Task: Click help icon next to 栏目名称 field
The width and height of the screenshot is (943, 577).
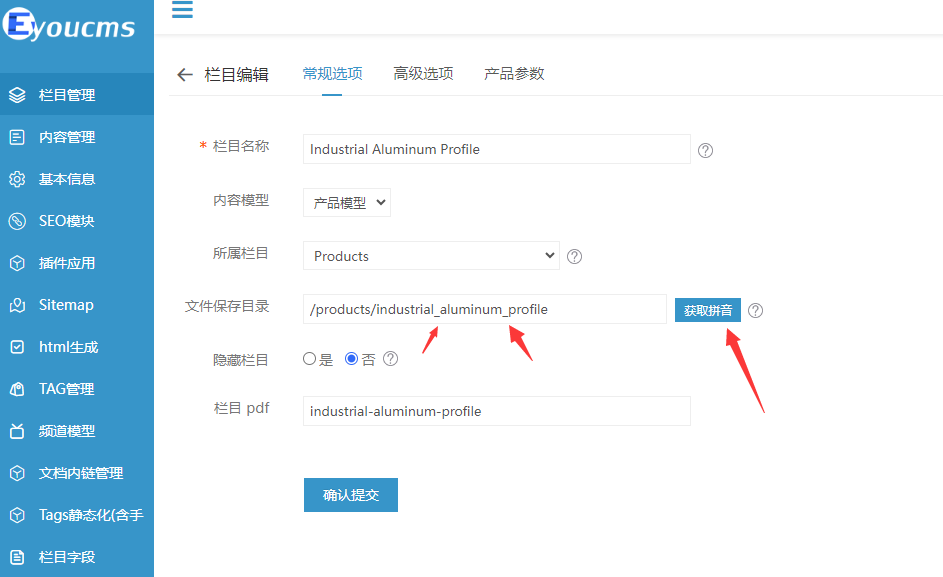Action: pyautogui.click(x=705, y=150)
